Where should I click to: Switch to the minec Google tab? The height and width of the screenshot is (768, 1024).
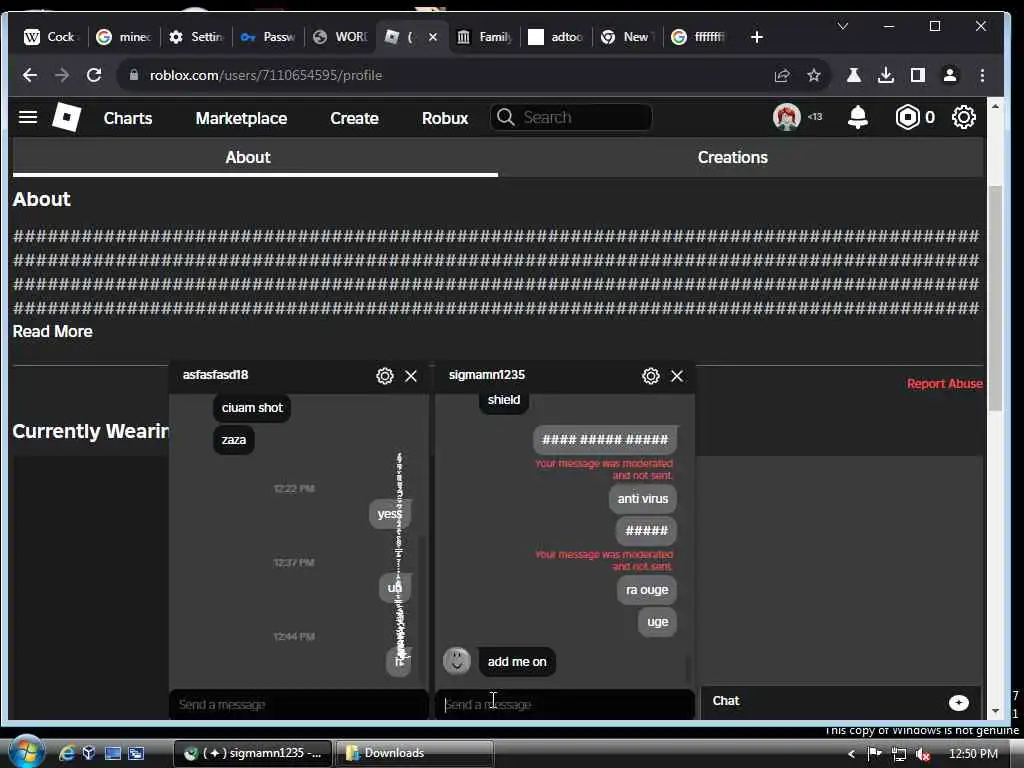tap(124, 37)
